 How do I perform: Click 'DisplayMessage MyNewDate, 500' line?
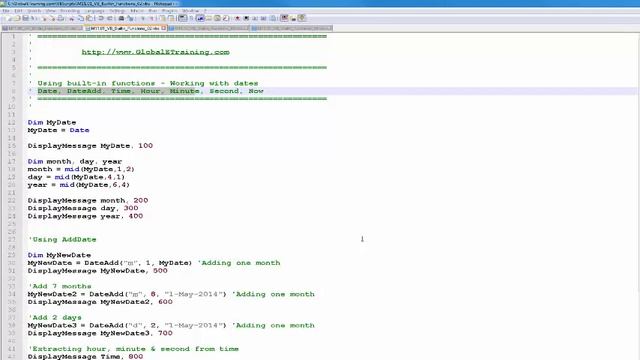pos(98,271)
